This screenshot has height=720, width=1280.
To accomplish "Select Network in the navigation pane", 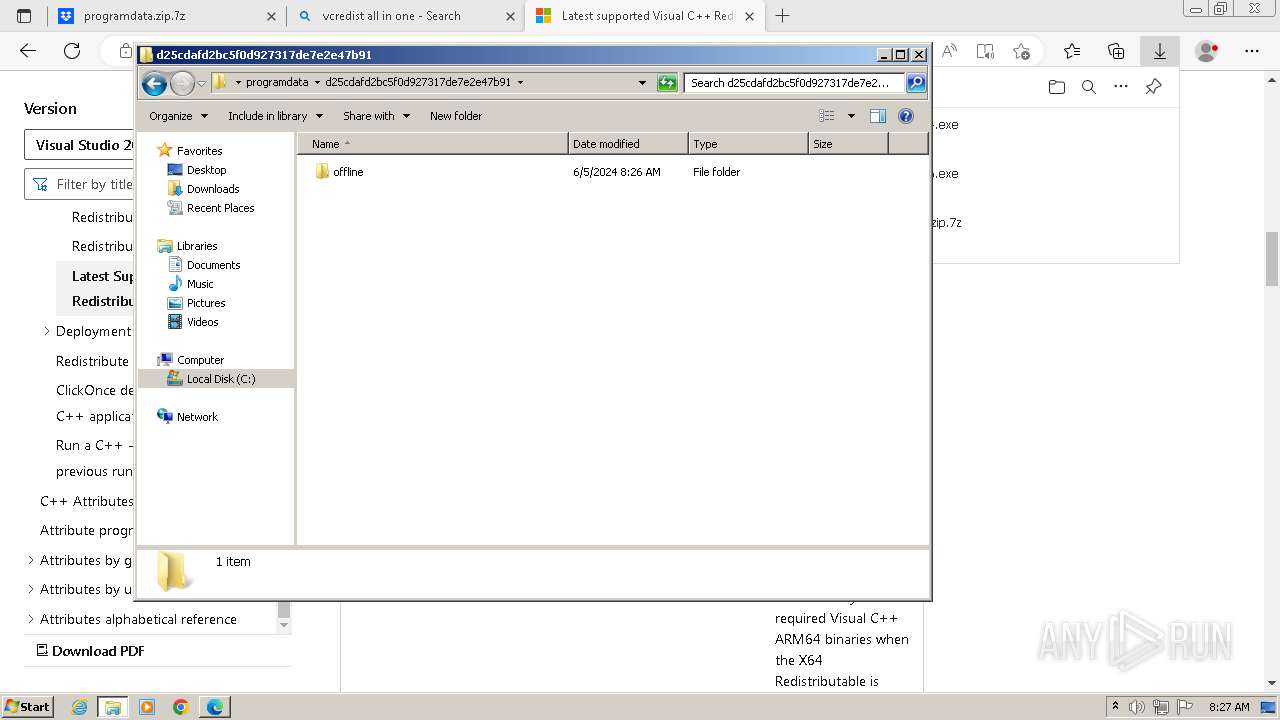I will 197,417.
